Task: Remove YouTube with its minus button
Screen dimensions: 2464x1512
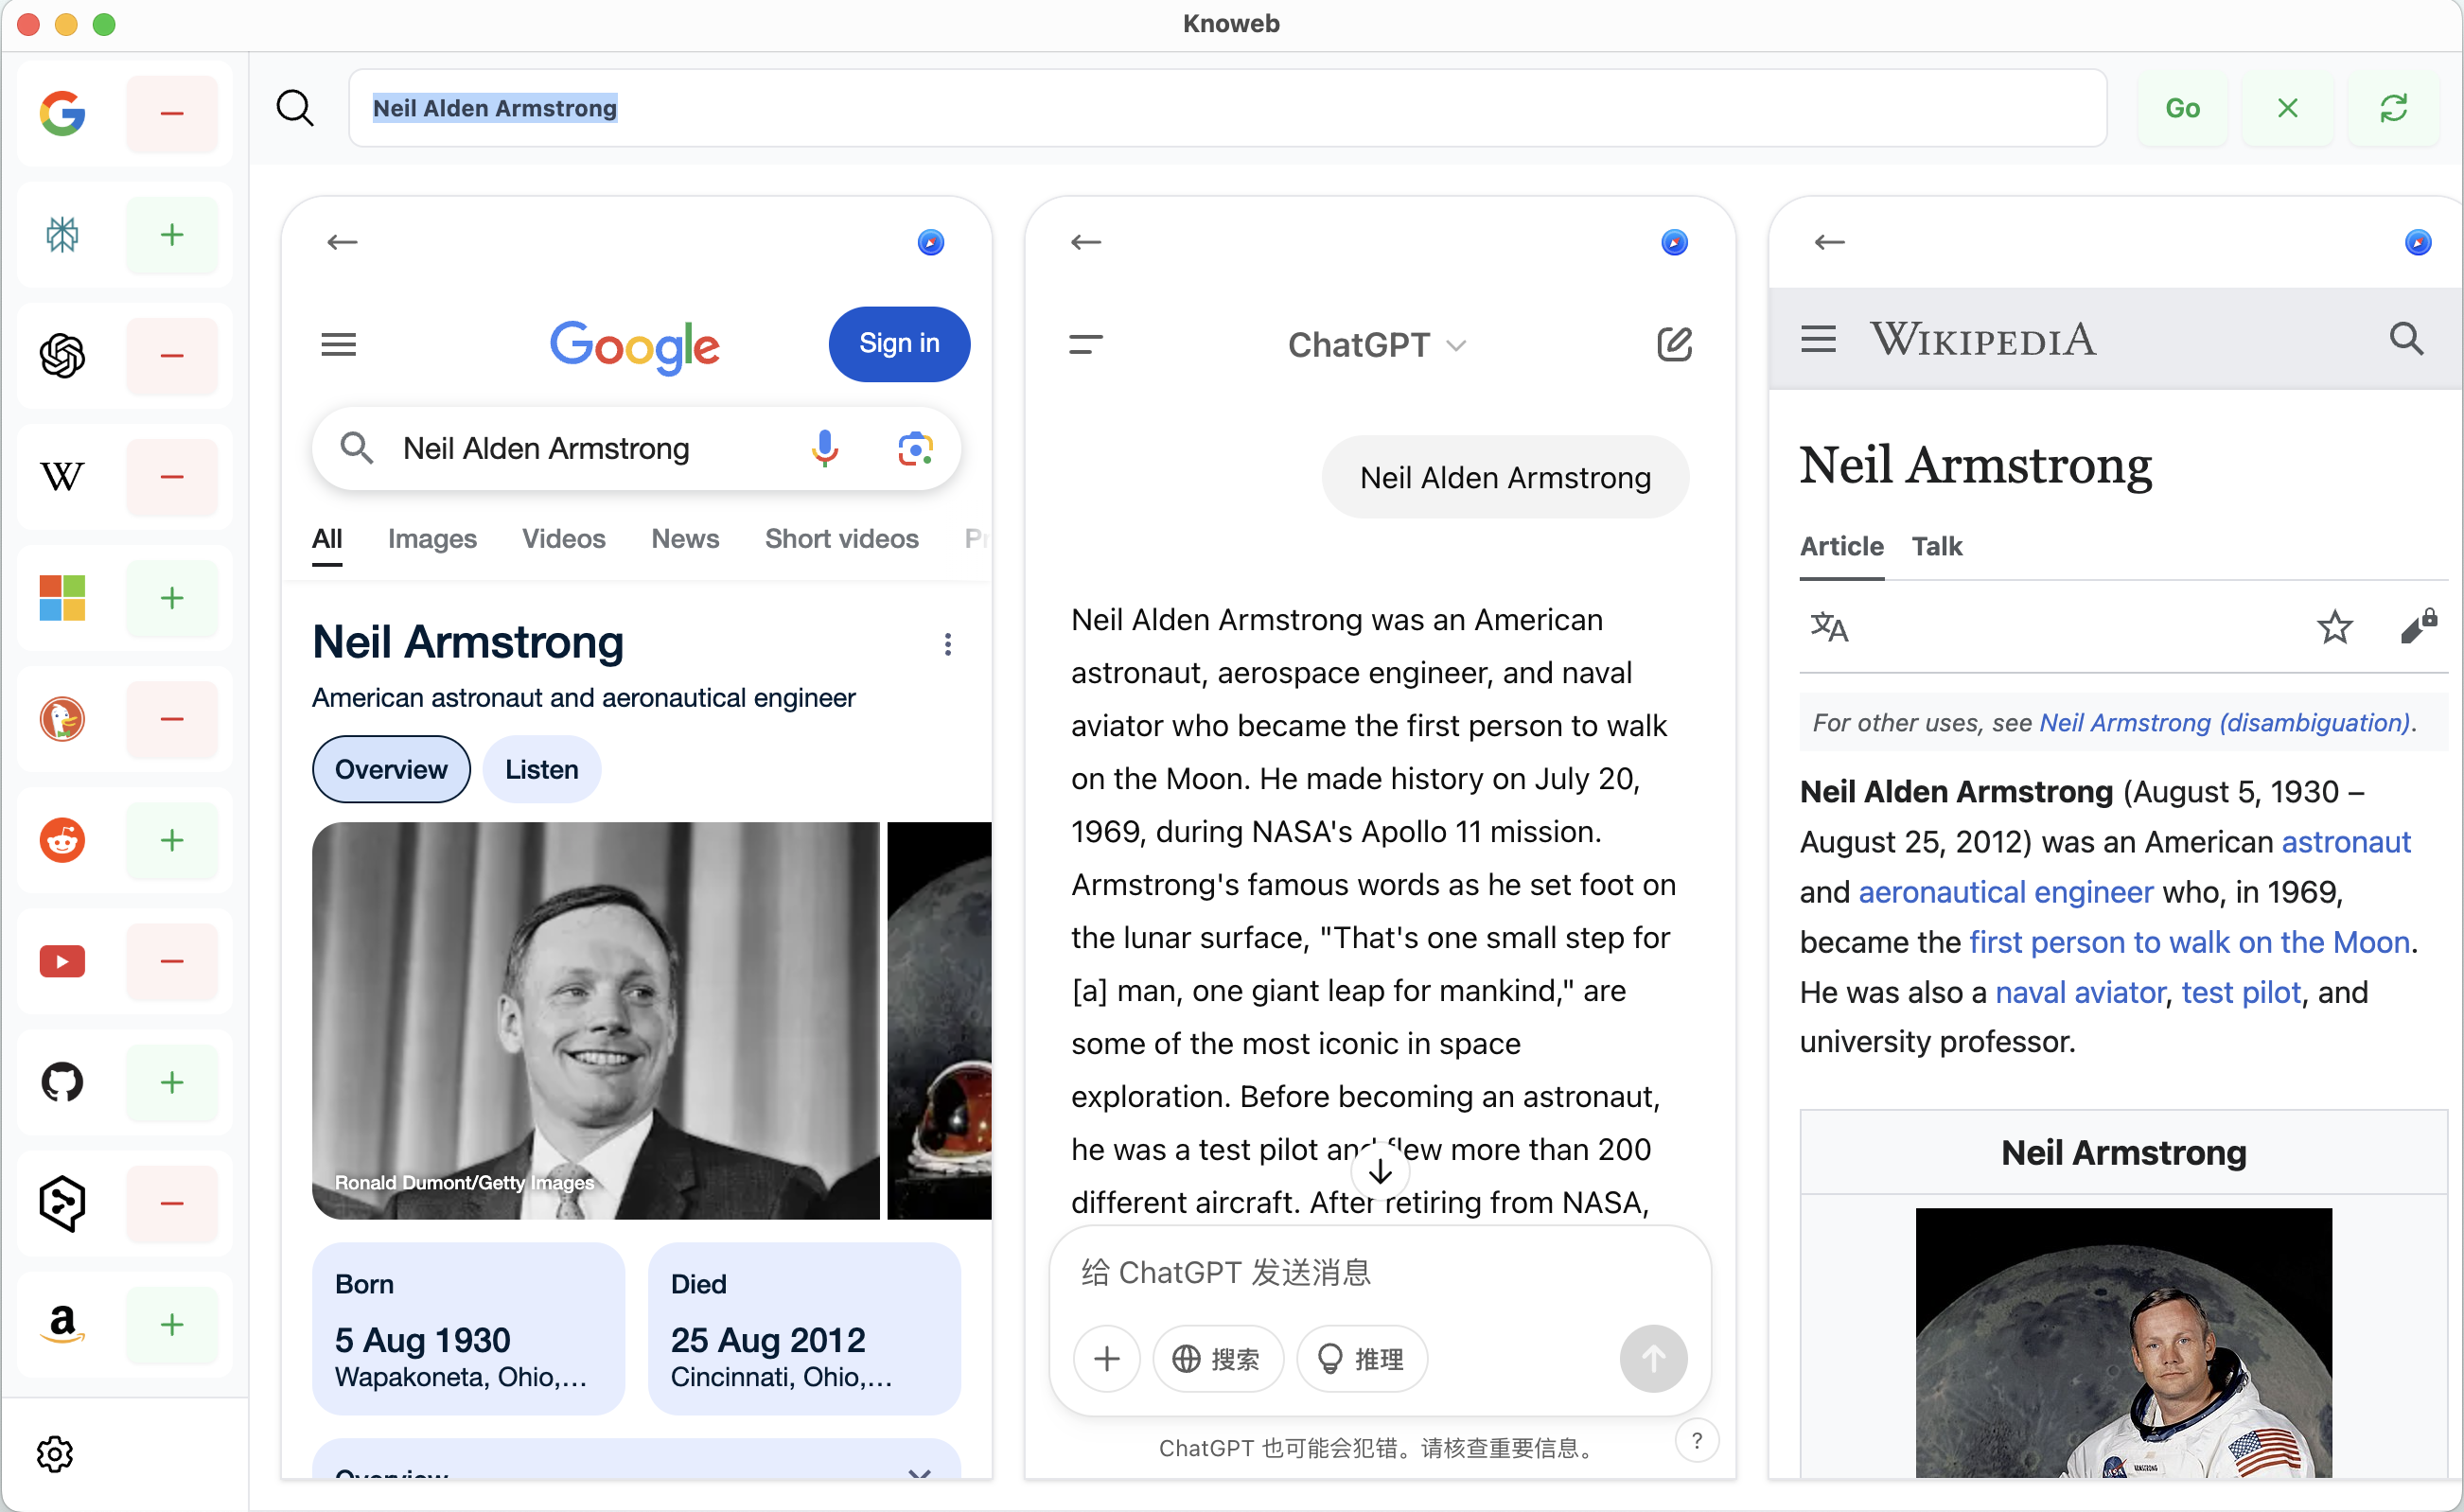Action: point(172,961)
